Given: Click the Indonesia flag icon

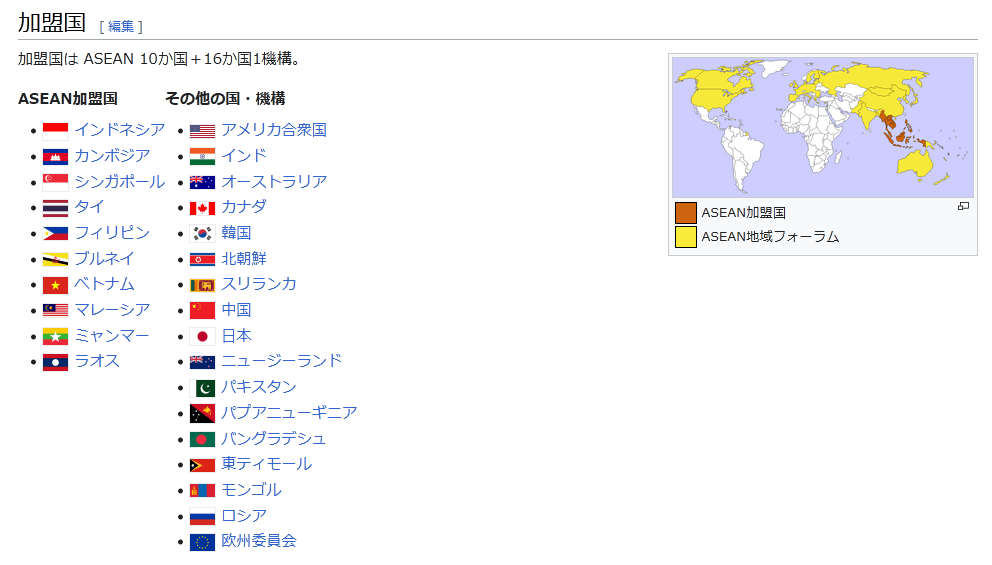Looking at the screenshot, I should coord(55,130).
